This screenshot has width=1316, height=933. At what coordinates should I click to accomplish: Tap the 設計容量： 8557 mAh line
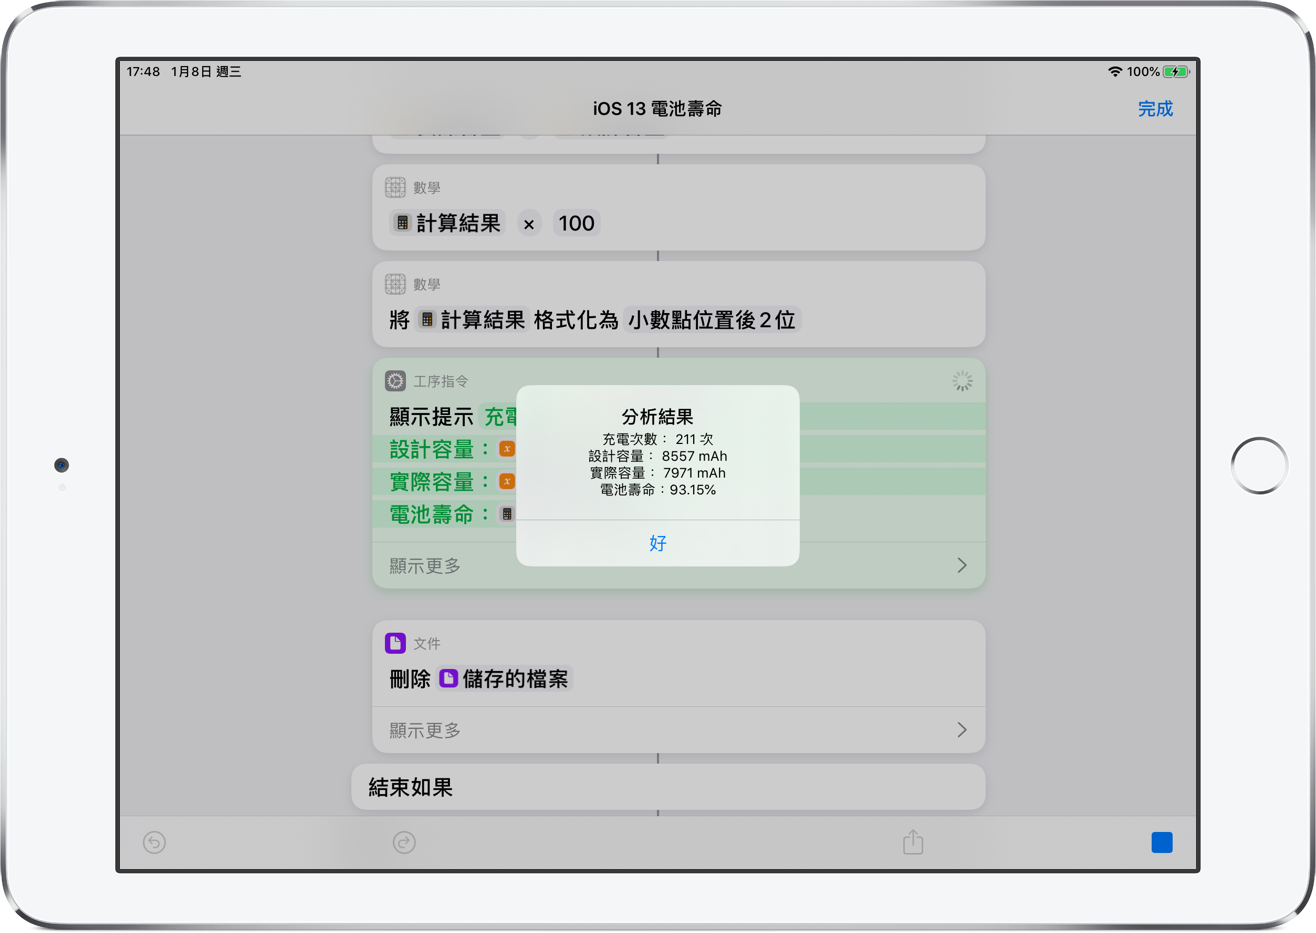[x=657, y=456]
